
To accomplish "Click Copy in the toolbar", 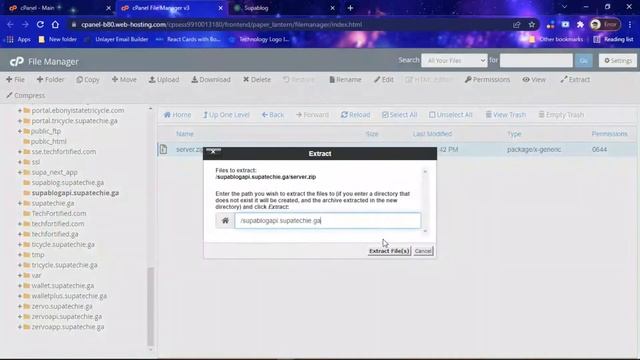I will [88, 80].
